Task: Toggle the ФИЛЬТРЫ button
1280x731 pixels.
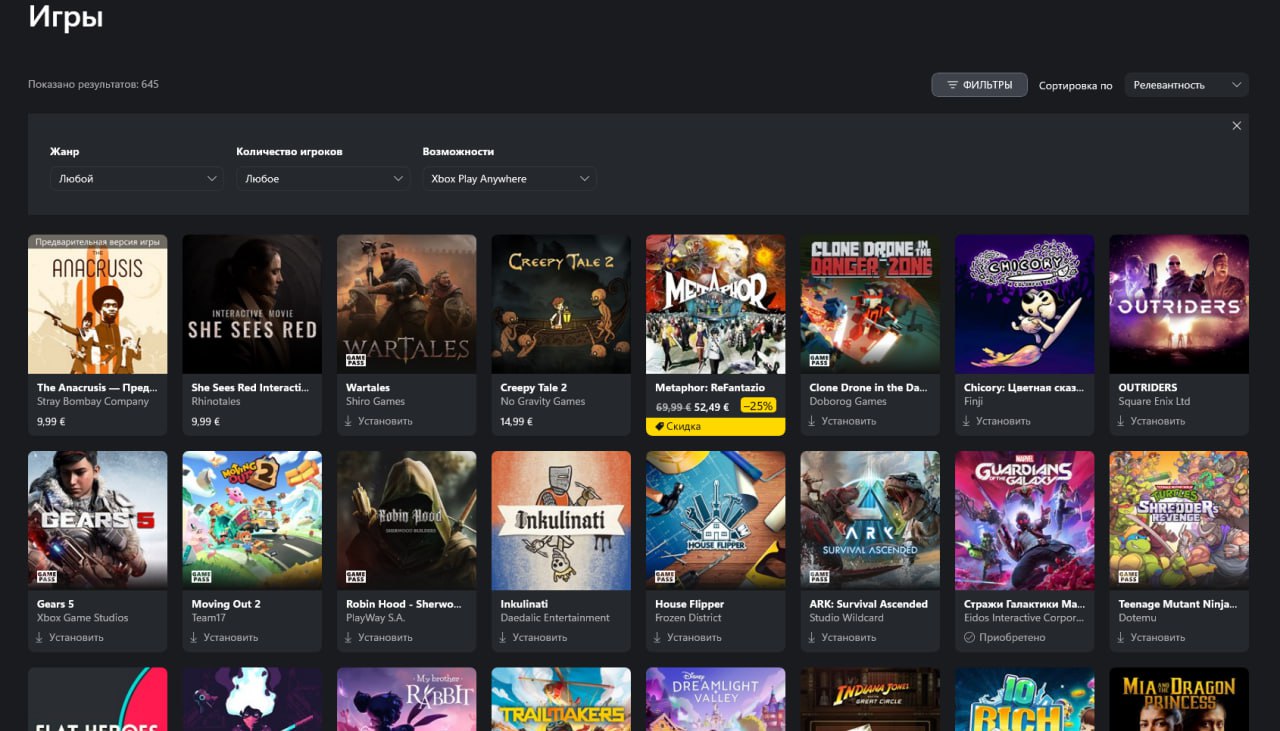Action: [979, 85]
